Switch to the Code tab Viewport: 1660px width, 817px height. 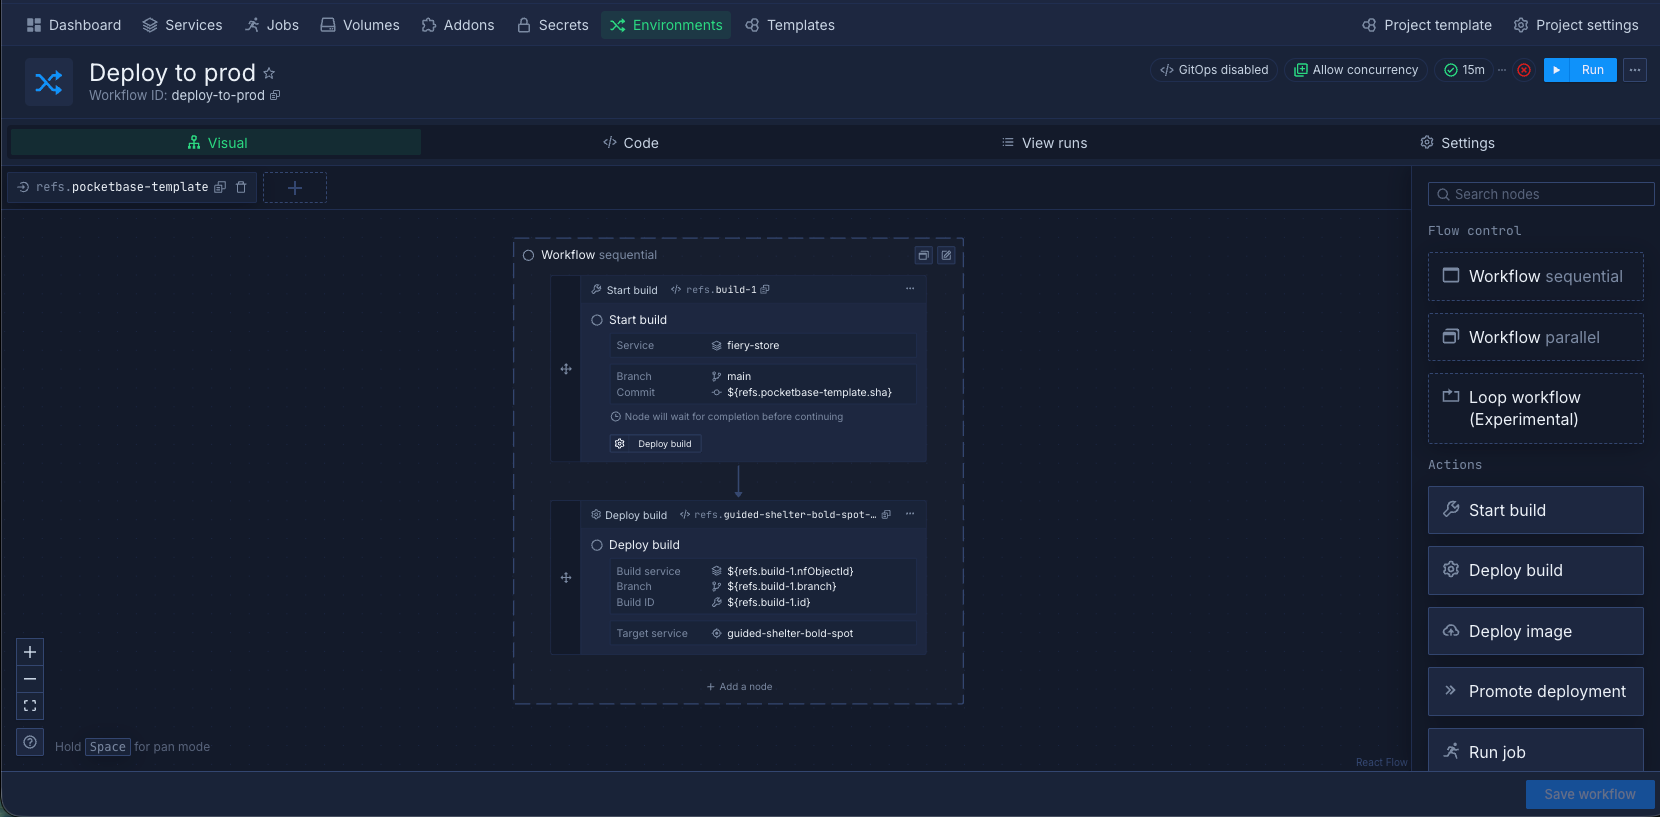click(x=631, y=143)
